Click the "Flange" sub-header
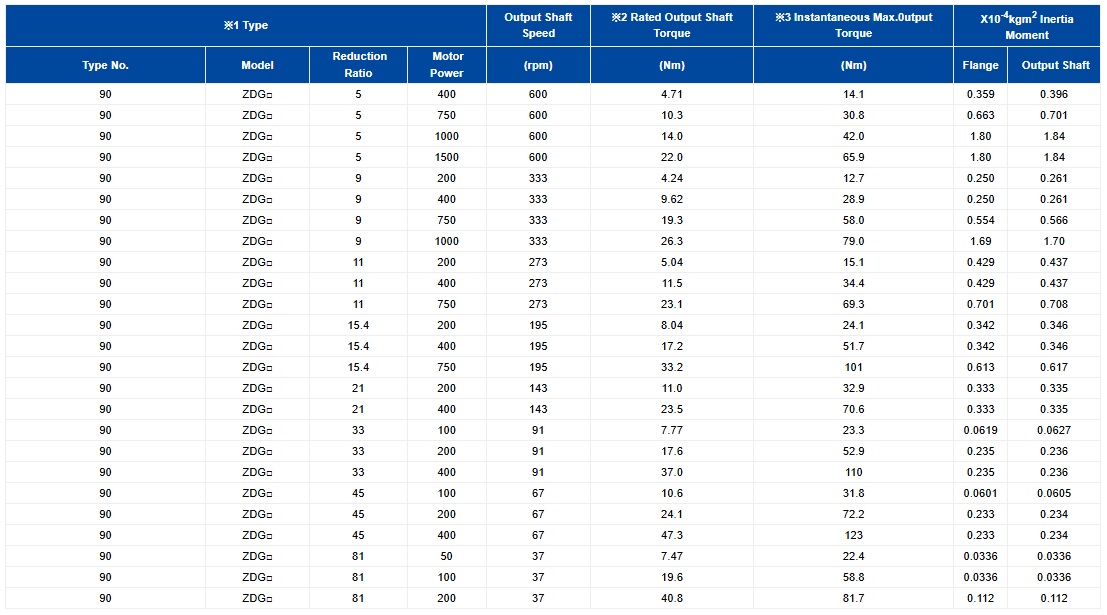This screenshot has height=615, width=1107. click(x=980, y=65)
